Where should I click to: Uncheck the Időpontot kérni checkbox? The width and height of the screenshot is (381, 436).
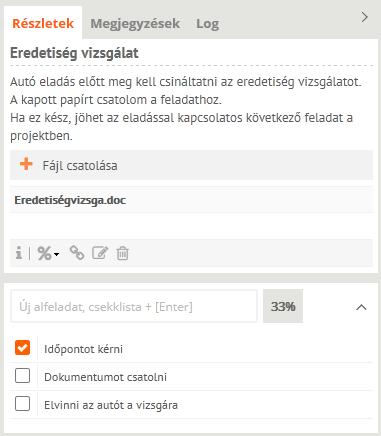click(x=22, y=348)
